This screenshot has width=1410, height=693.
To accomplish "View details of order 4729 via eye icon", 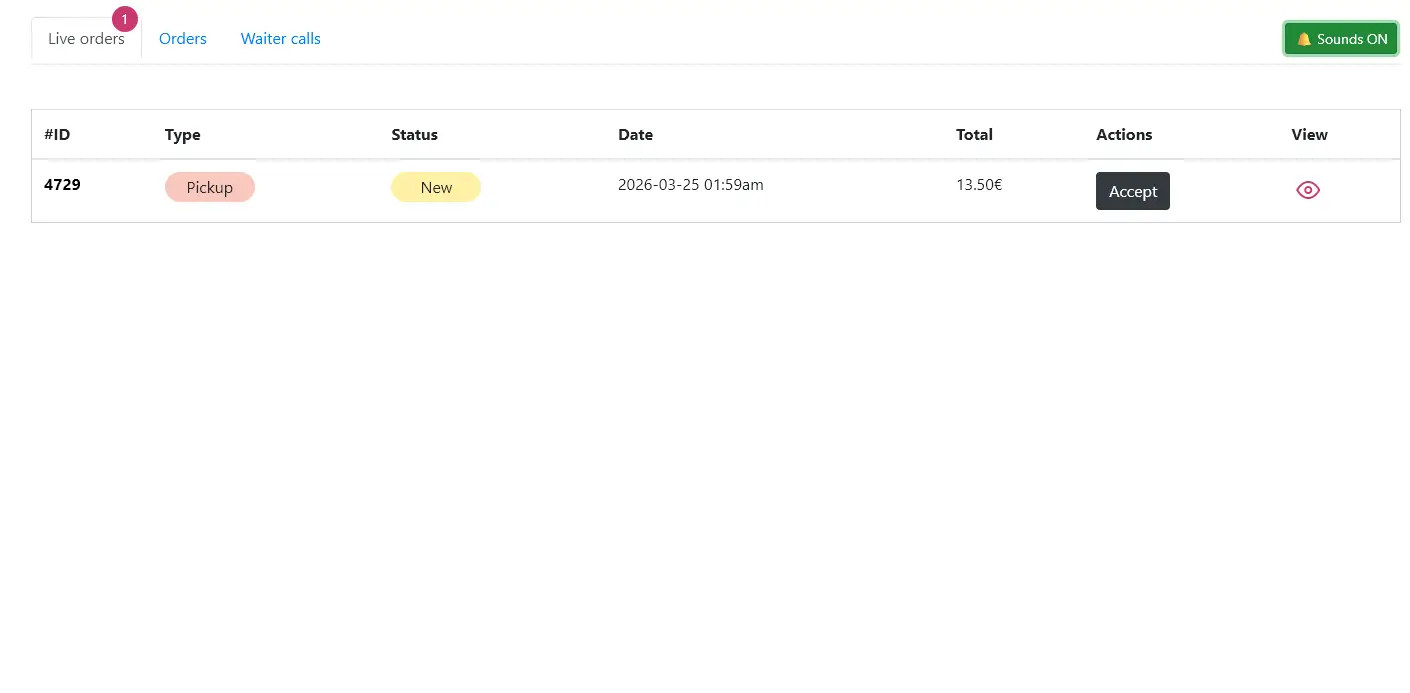I will 1308,190.
